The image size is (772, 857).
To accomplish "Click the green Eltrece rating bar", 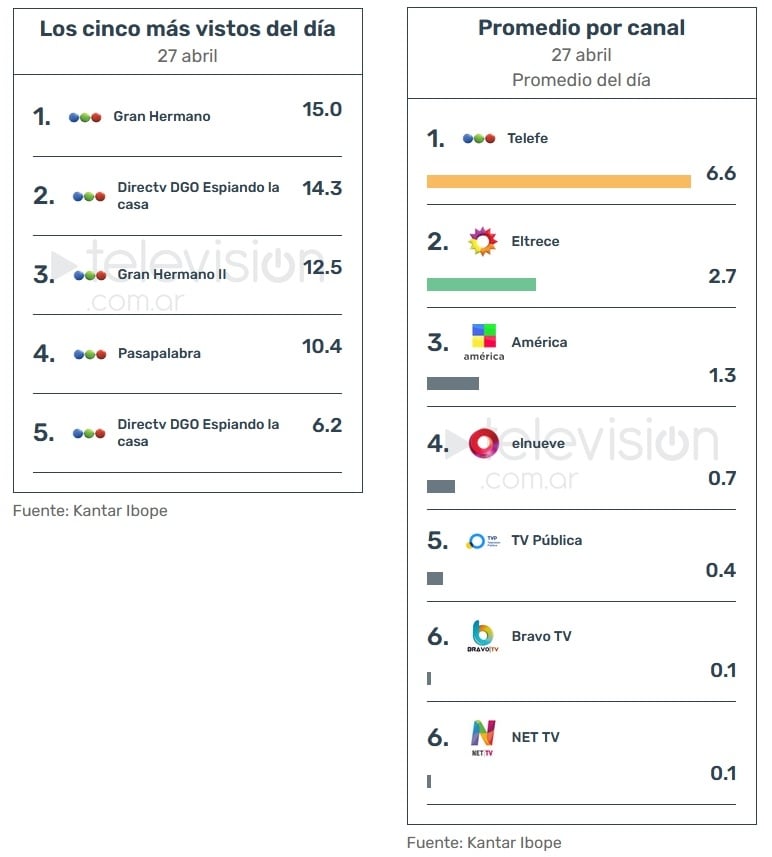I will tap(481, 284).
